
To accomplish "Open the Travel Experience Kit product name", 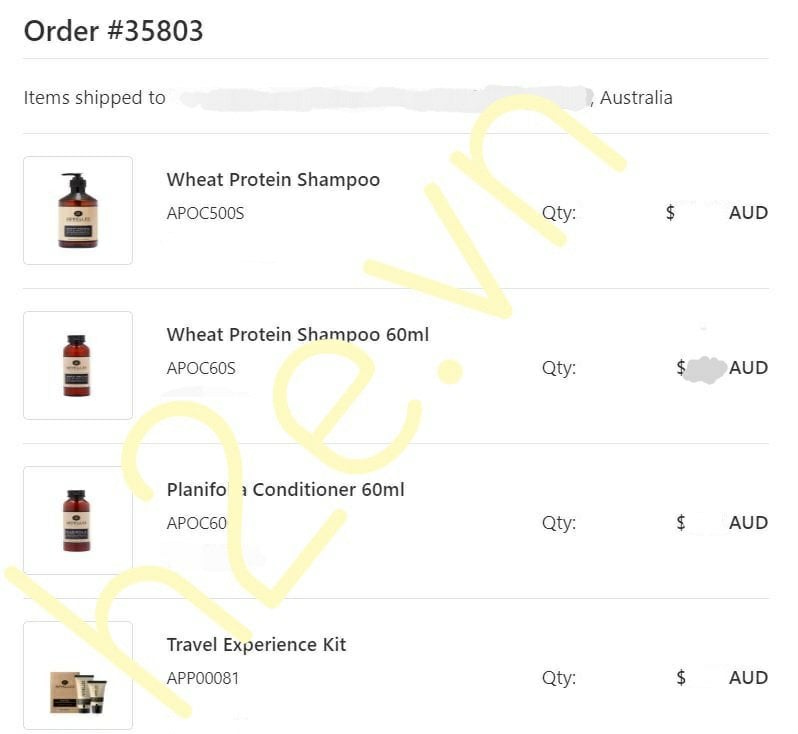I will [x=256, y=644].
